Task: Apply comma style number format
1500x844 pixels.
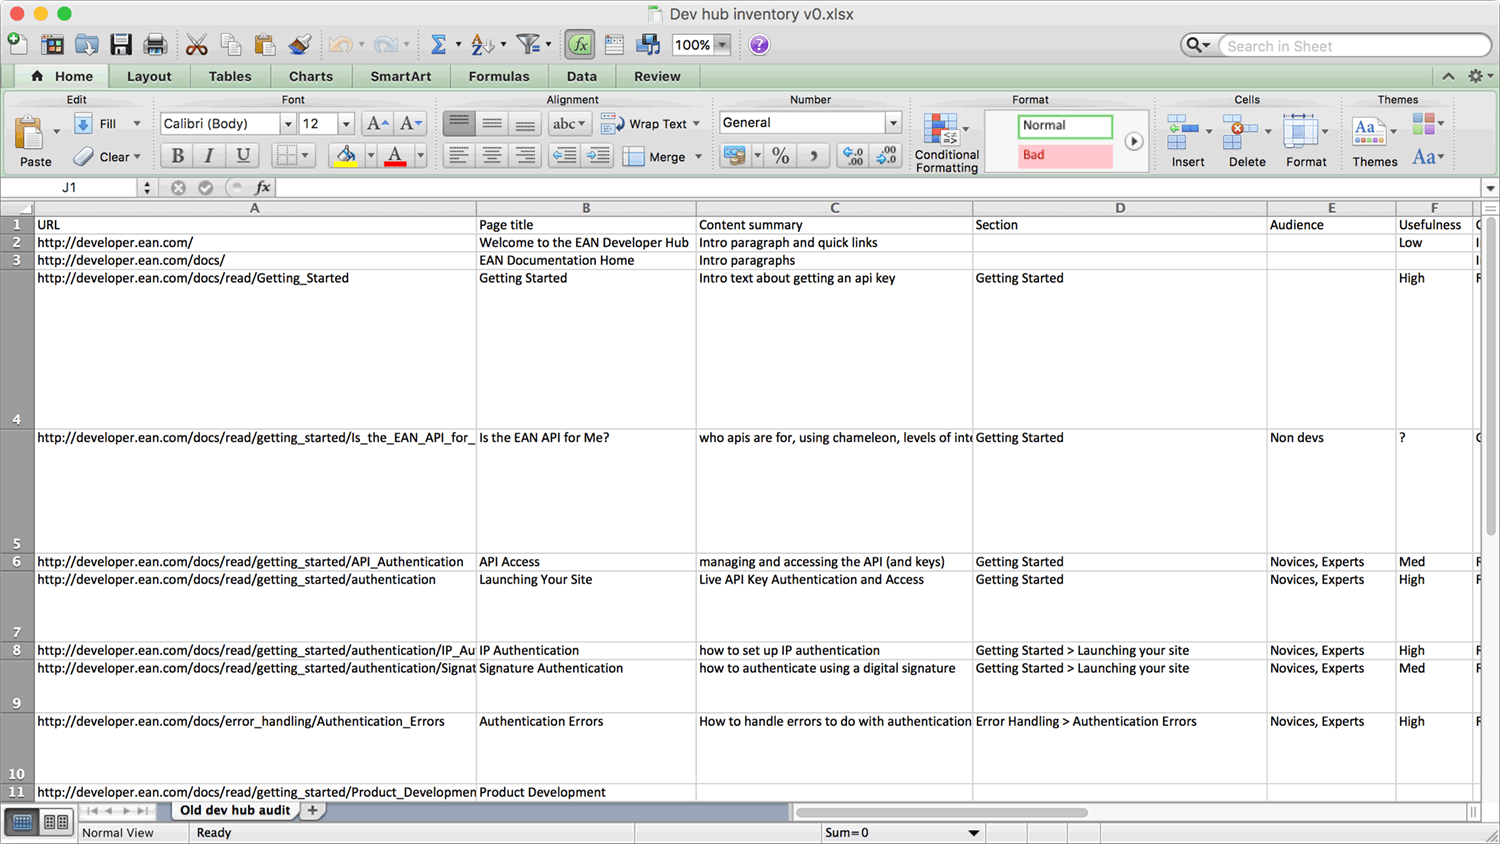Action: click(813, 155)
